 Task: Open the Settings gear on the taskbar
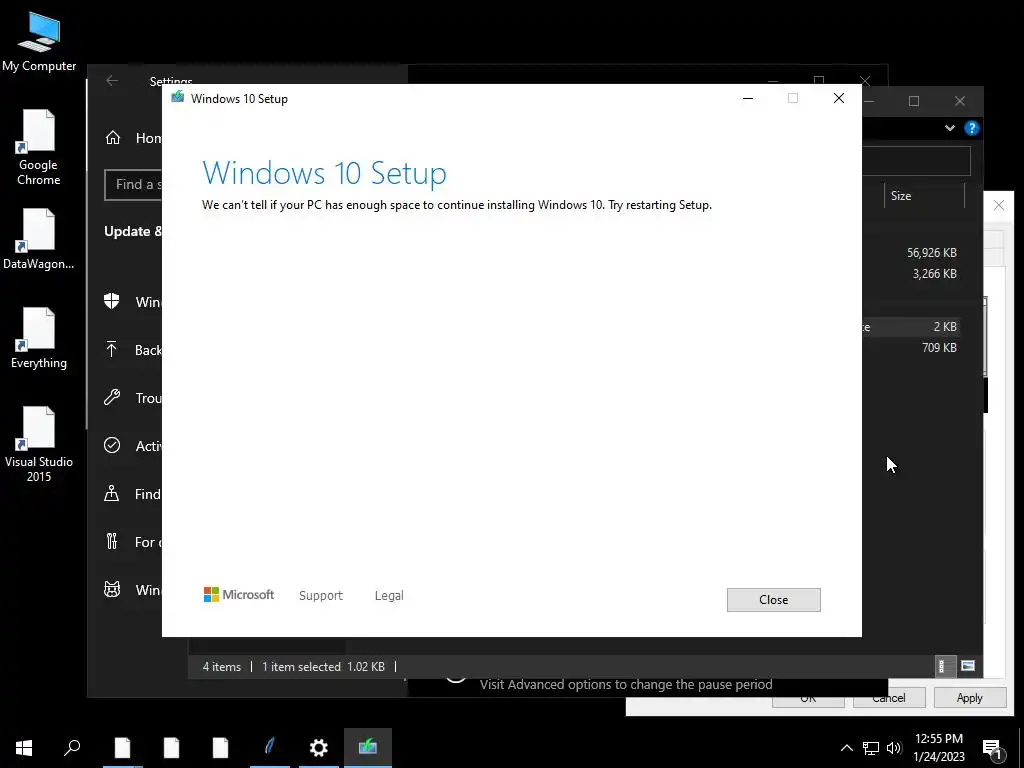click(x=319, y=748)
